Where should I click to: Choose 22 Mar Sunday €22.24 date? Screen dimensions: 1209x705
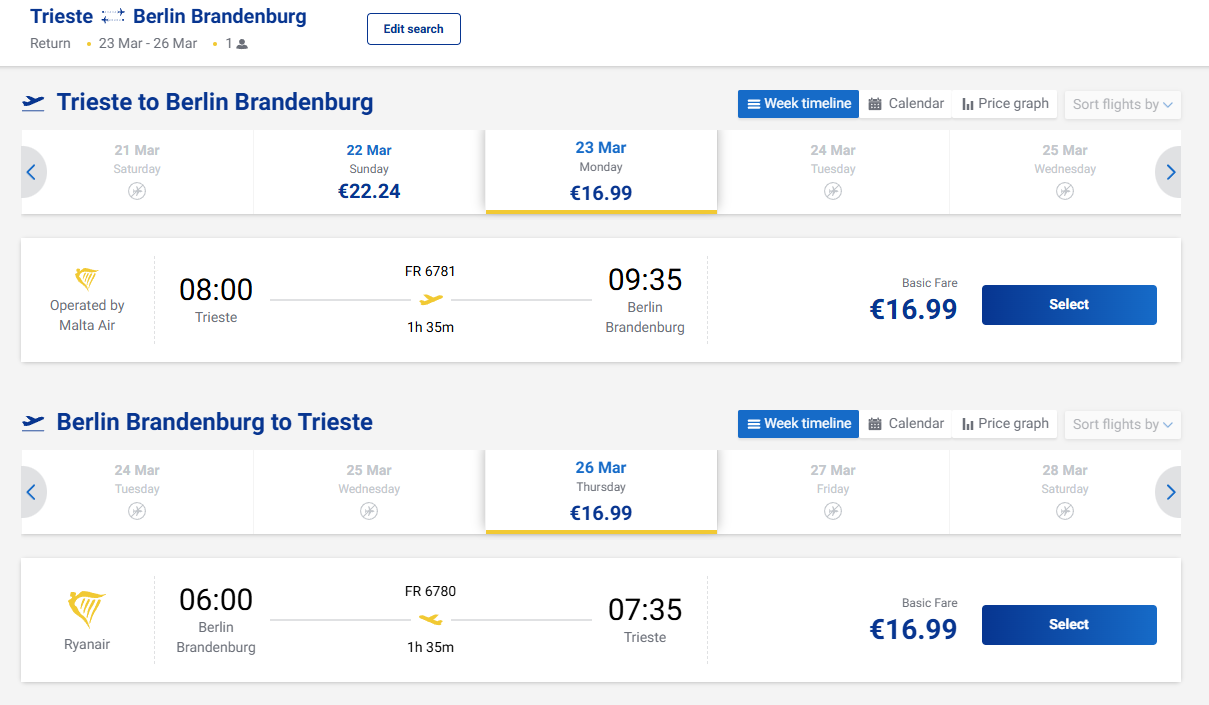tap(369, 172)
